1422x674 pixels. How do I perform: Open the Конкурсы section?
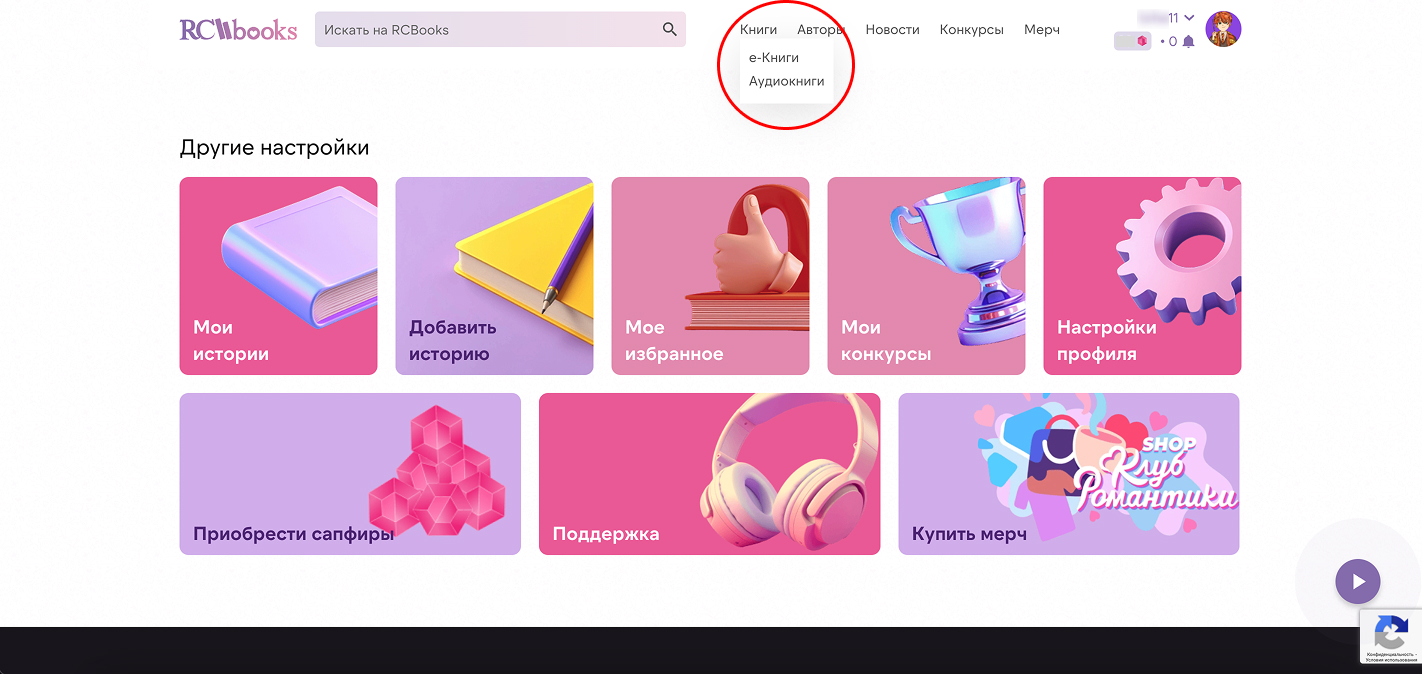pyautogui.click(x=971, y=30)
